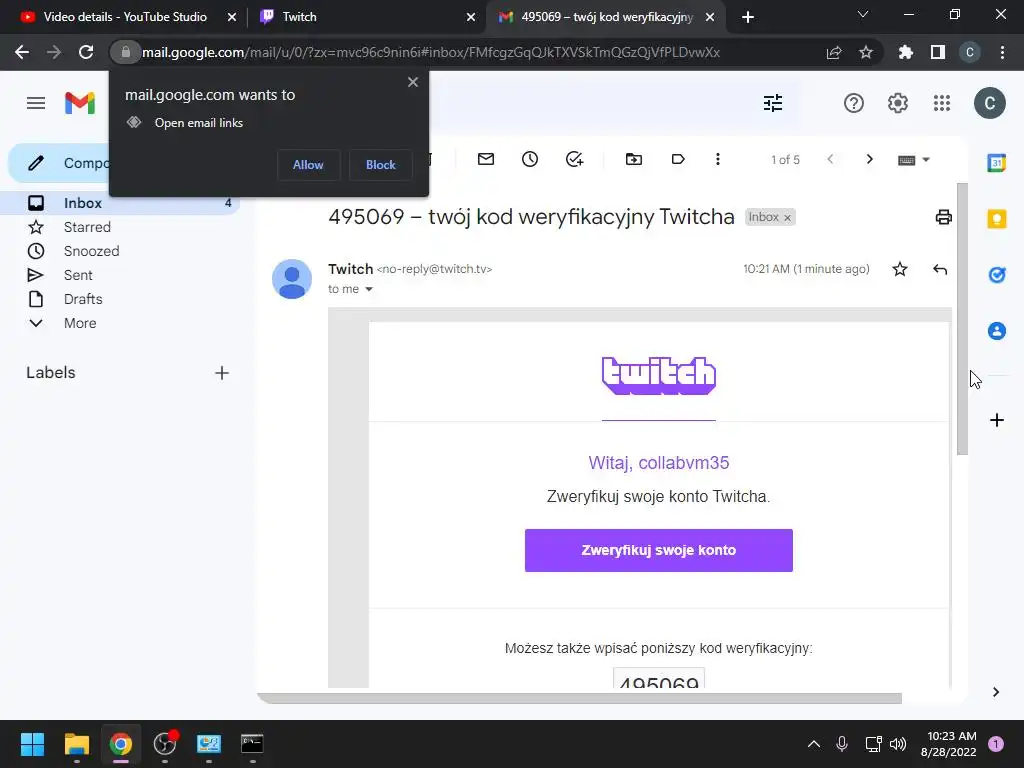Reload the page

86,52
